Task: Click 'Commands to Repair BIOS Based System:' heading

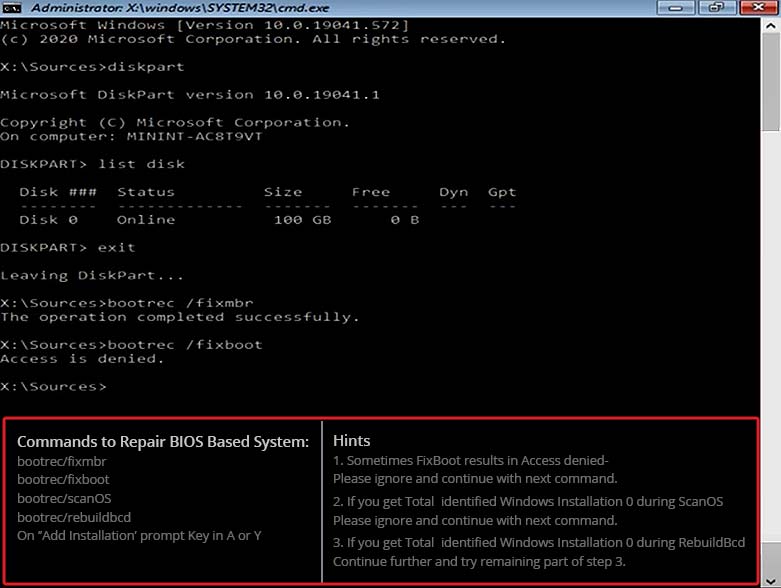Action: click(163, 442)
